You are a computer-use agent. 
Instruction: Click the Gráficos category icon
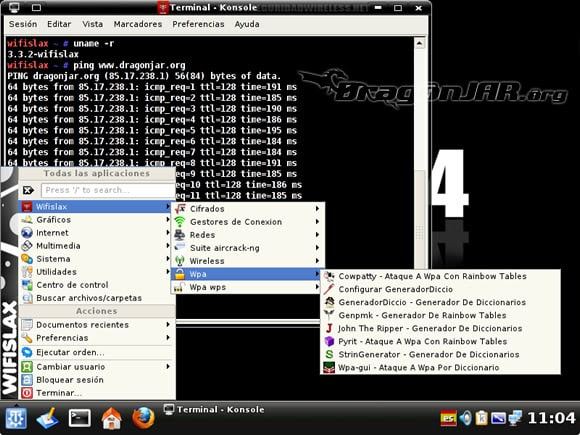27,220
